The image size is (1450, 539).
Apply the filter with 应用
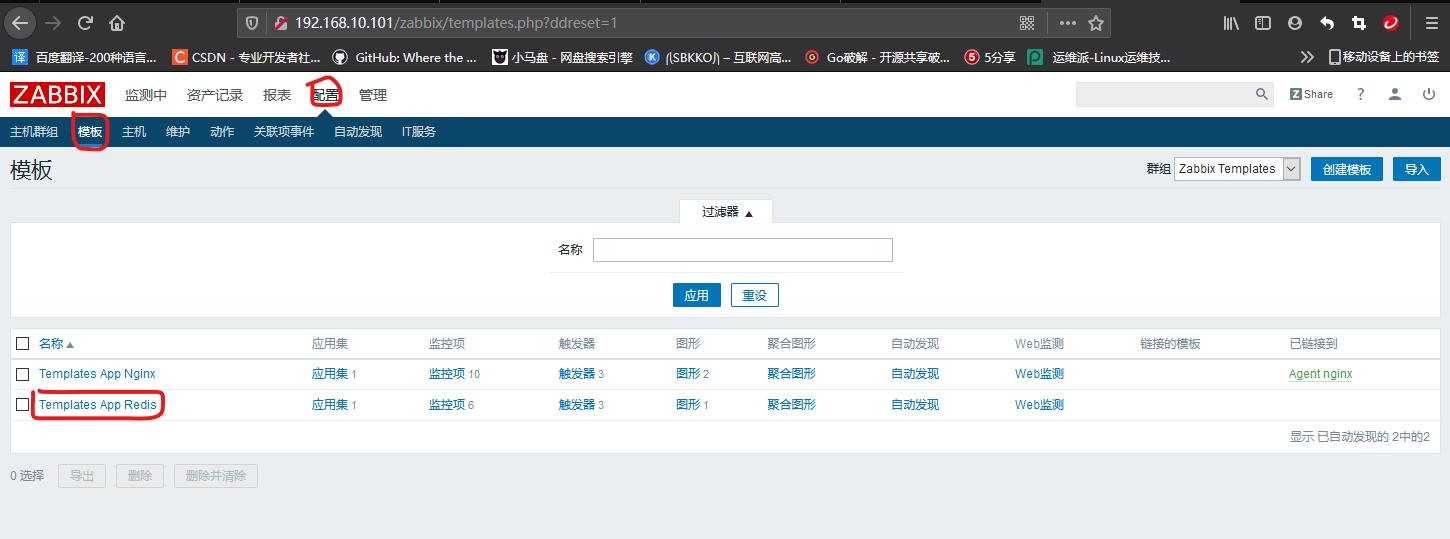coord(696,295)
